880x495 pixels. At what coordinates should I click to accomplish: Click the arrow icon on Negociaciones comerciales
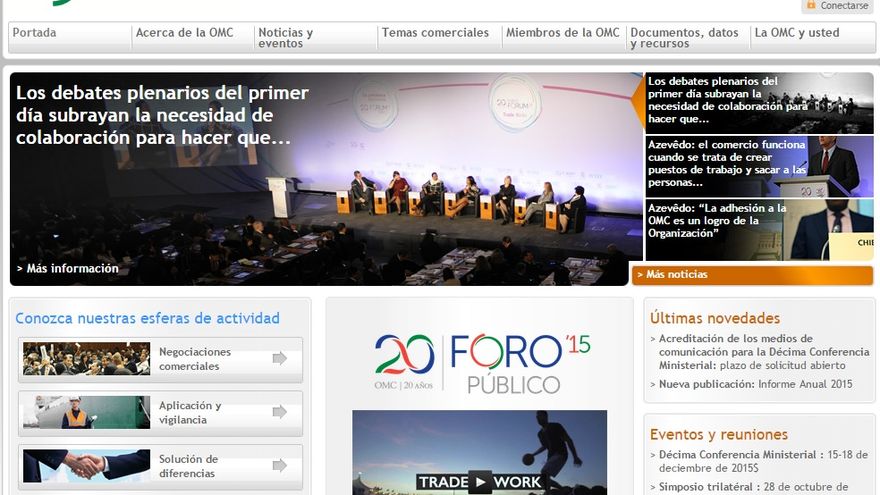pos(279,358)
